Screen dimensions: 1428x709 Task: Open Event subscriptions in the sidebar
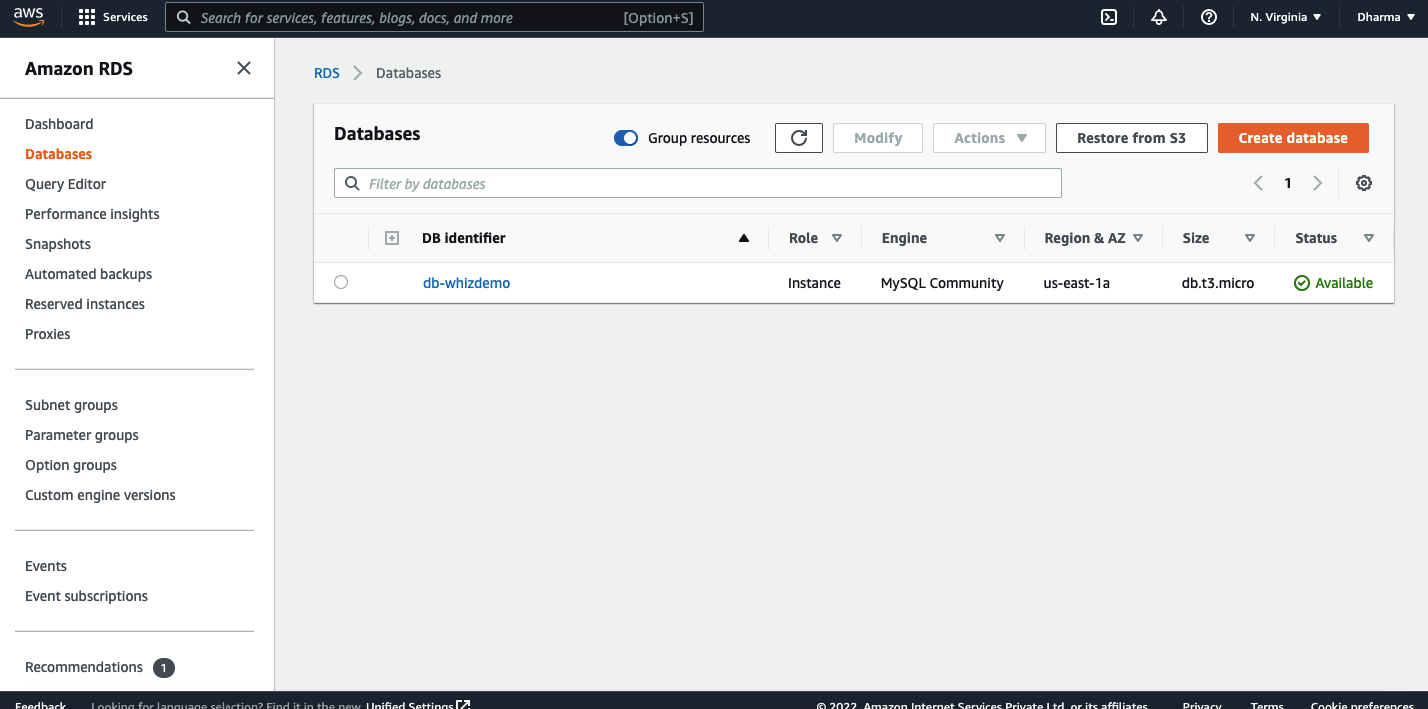86,596
